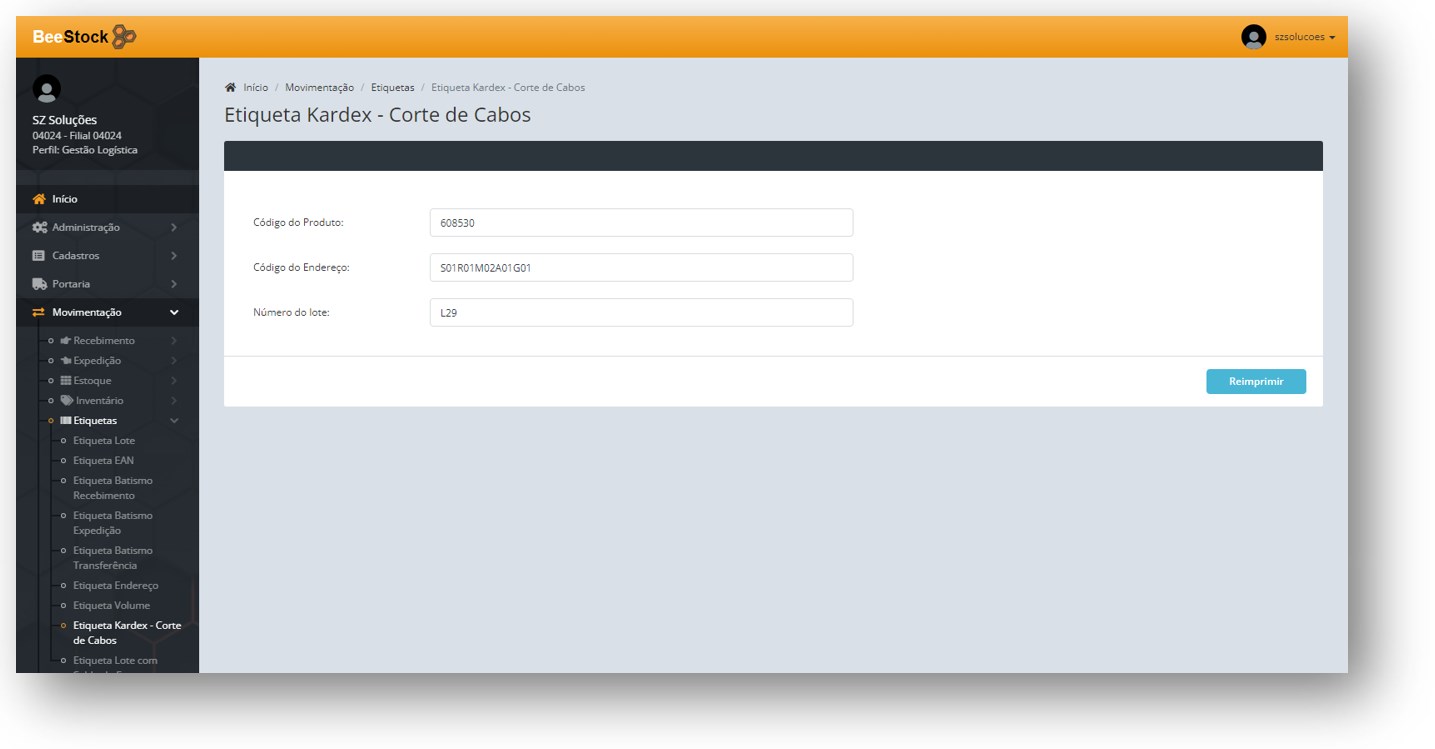
Task: Click the Inventário tags icon
Action: (66, 401)
